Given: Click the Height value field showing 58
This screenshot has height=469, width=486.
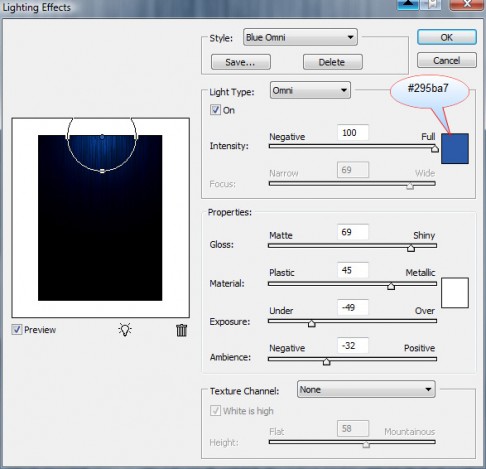Looking at the screenshot, I should click(353, 428).
